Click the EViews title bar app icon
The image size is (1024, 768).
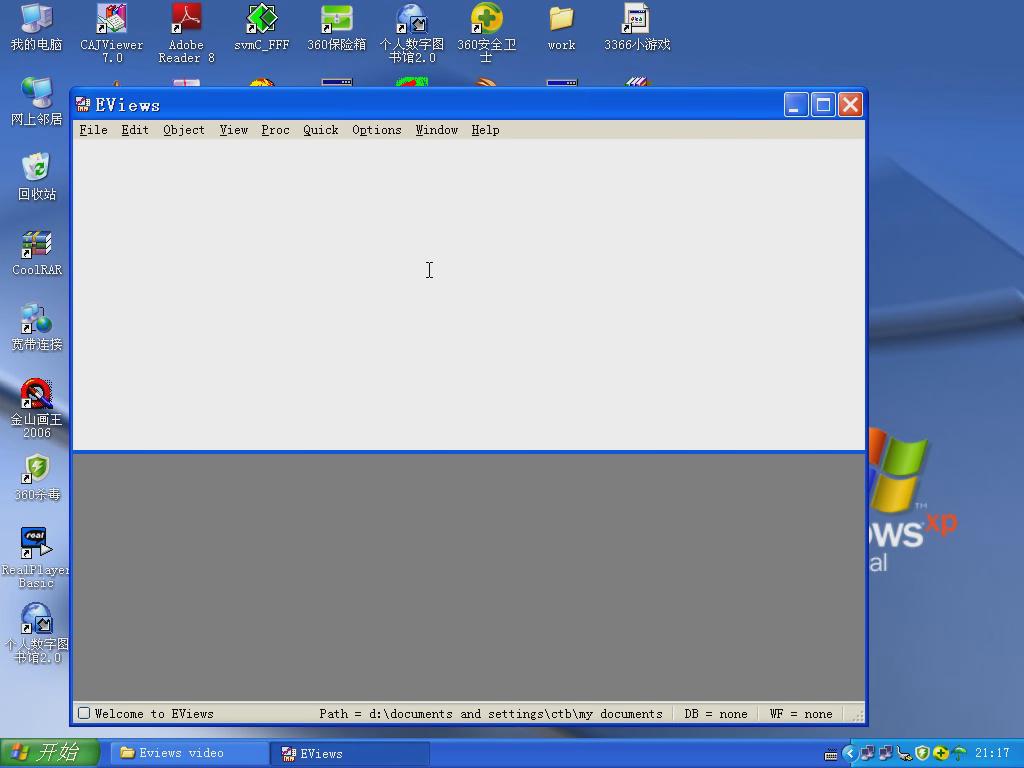click(83, 104)
